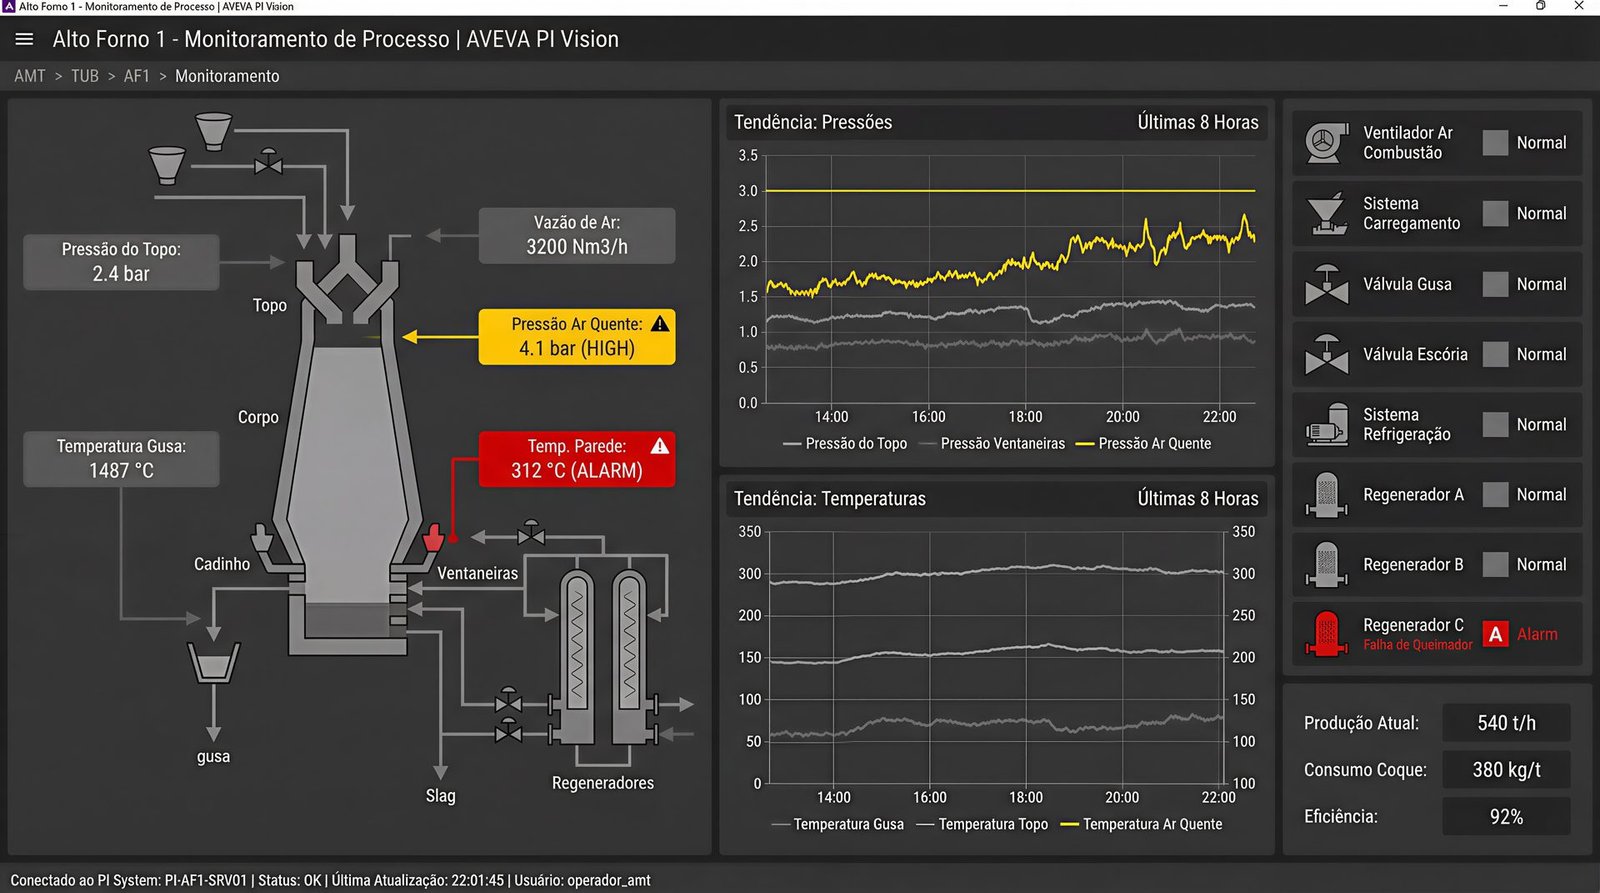Click the Últimas 8 Horas range on Pressões trend
Viewport: 1600px width, 893px height.
[1198, 122]
